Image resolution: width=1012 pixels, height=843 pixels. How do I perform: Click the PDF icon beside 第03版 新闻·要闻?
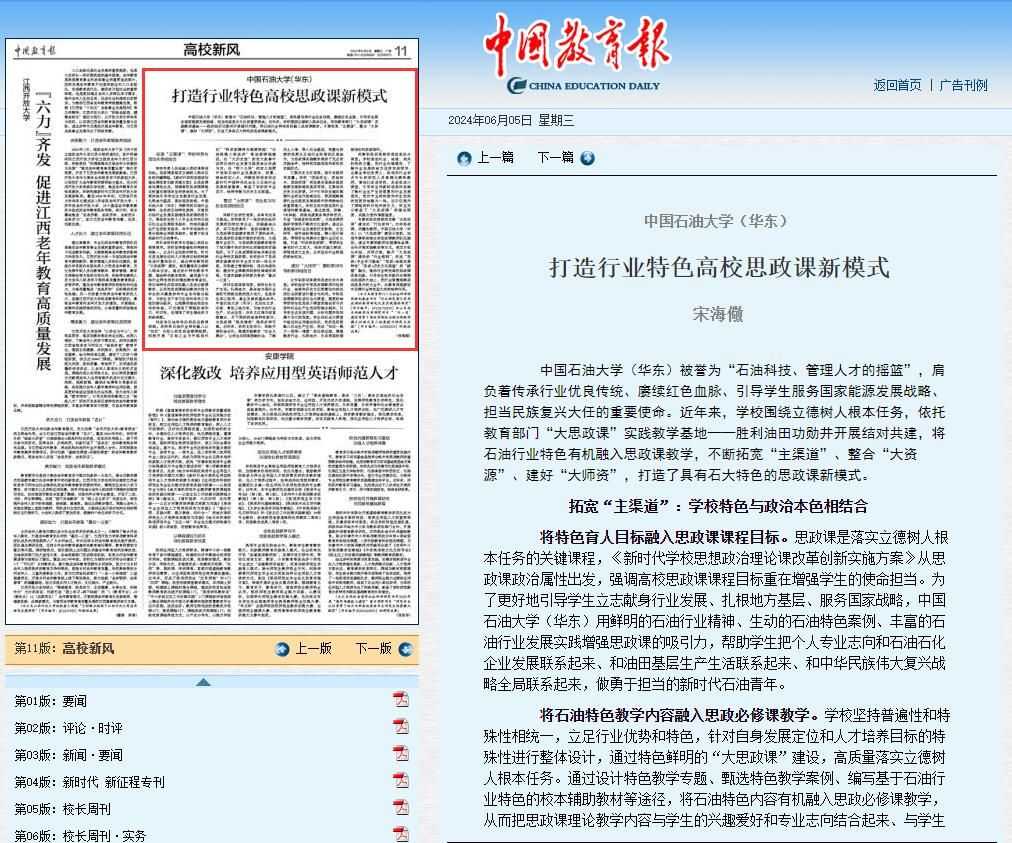tap(401, 753)
